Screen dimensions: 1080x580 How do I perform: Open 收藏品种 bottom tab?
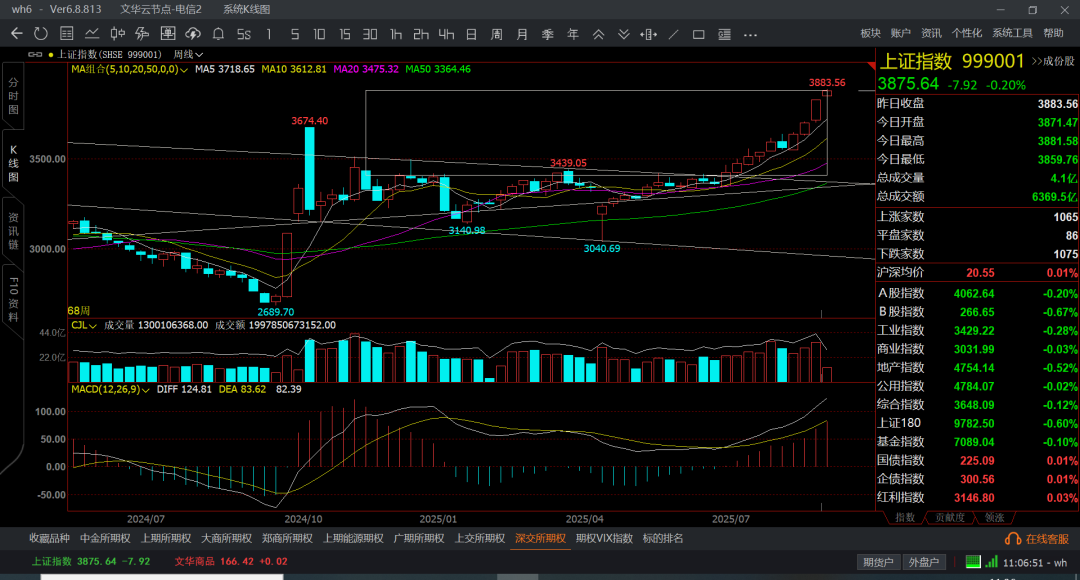pos(50,539)
